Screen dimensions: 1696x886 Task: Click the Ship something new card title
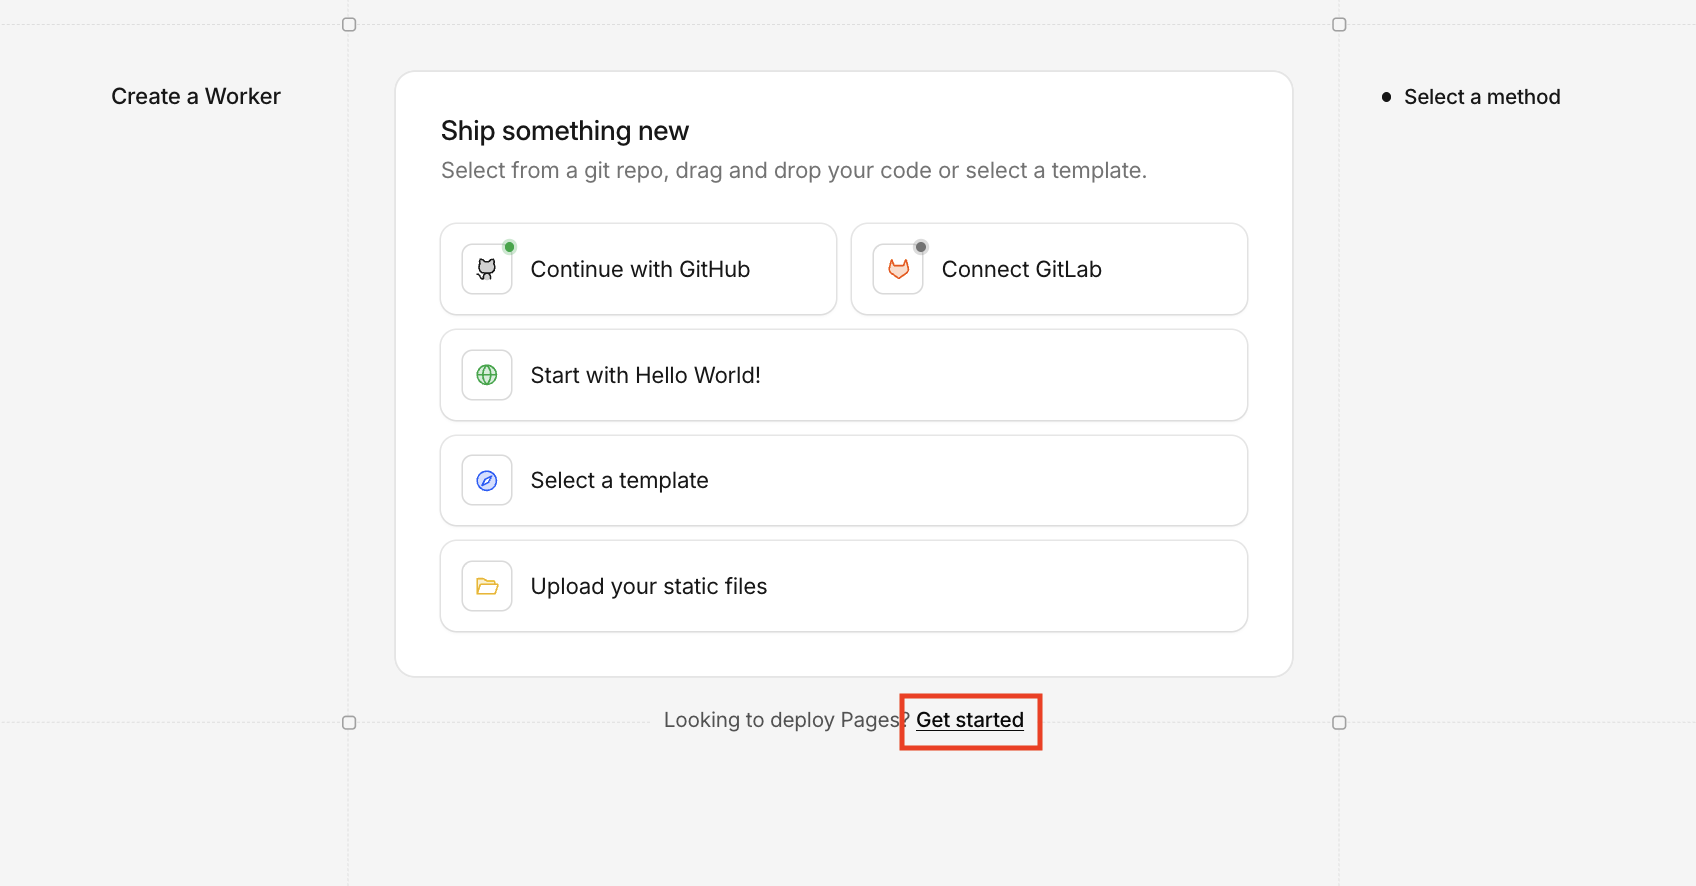(x=564, y=130)
